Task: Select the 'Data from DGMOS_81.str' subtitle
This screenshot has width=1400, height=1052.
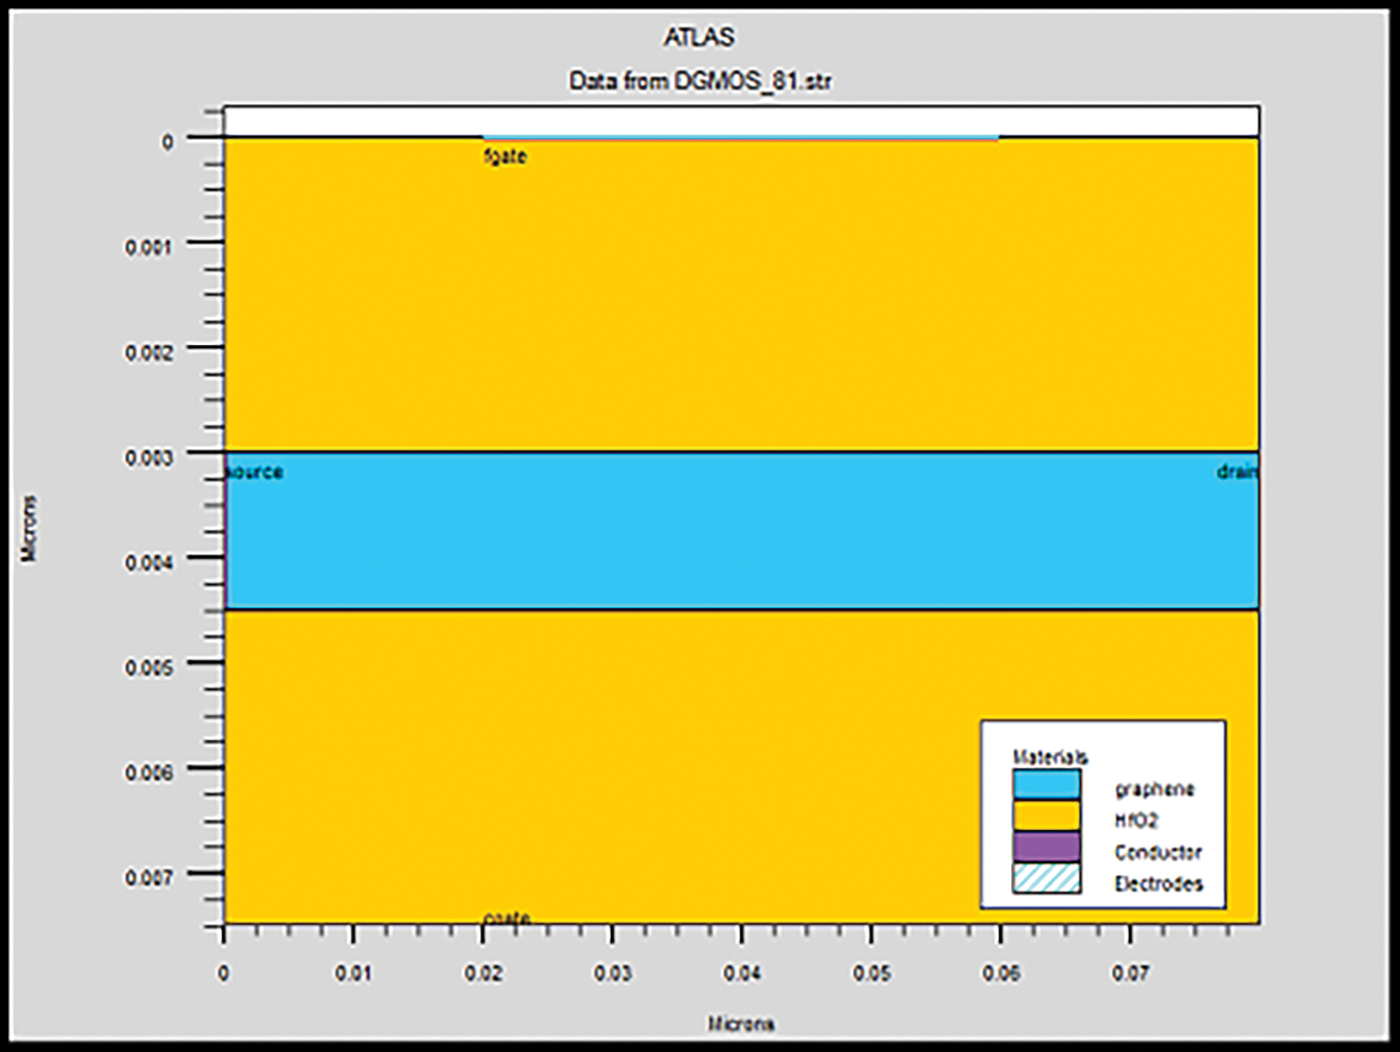Action: click(699, 81)
